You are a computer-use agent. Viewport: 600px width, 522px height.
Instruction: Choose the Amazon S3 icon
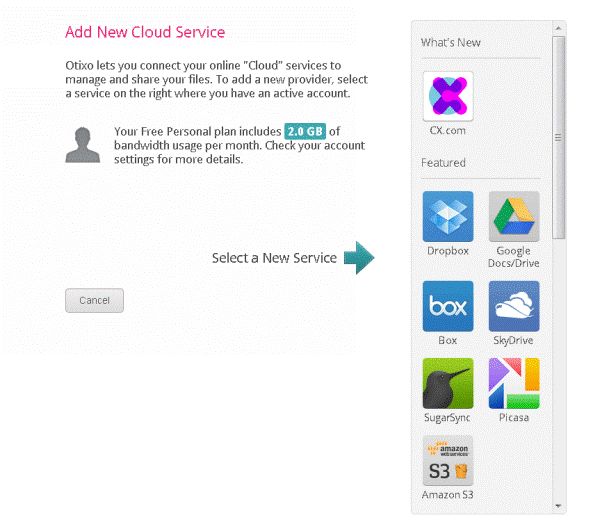448,460
